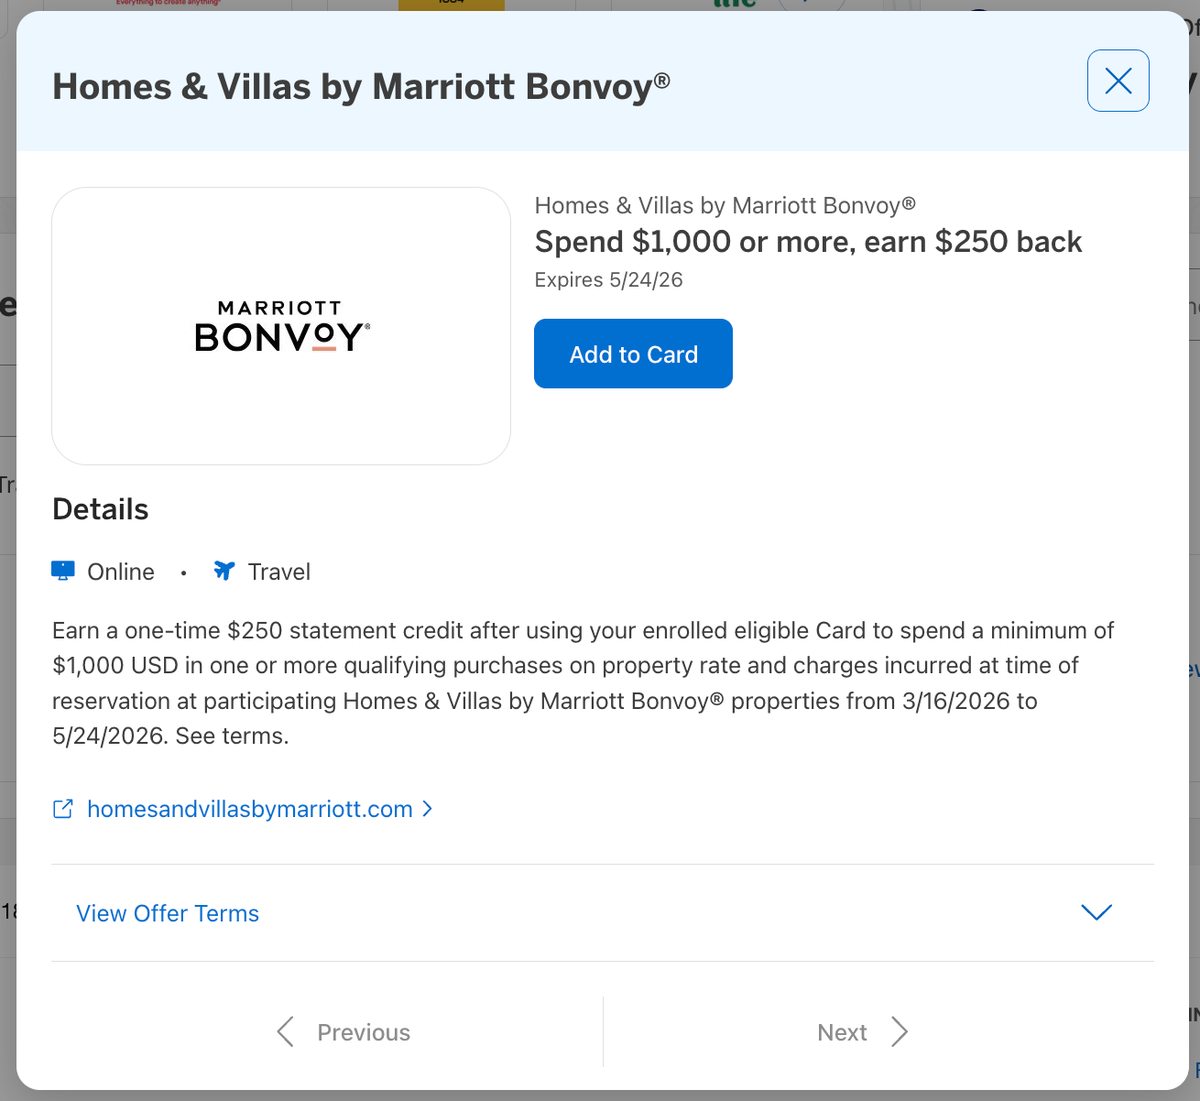Open the homesandvillasbymarriott.com link
Screen dimensions: 1200x1101
coord(250,808)
